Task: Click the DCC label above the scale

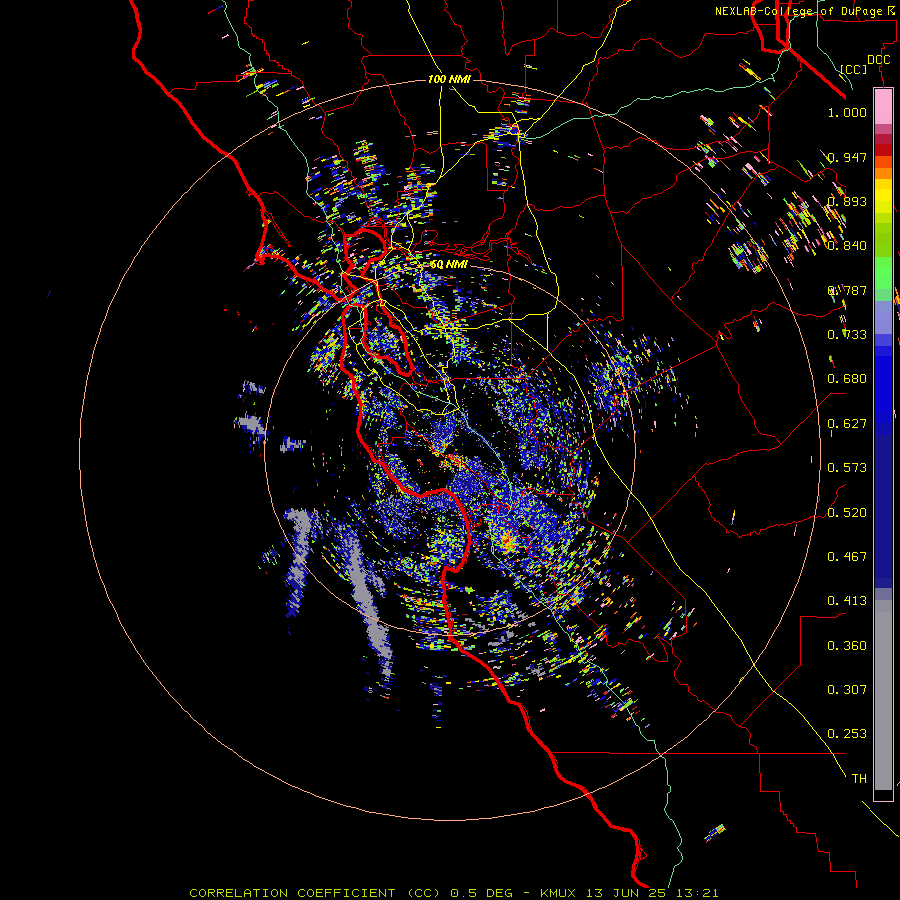Action: (878, 60)
